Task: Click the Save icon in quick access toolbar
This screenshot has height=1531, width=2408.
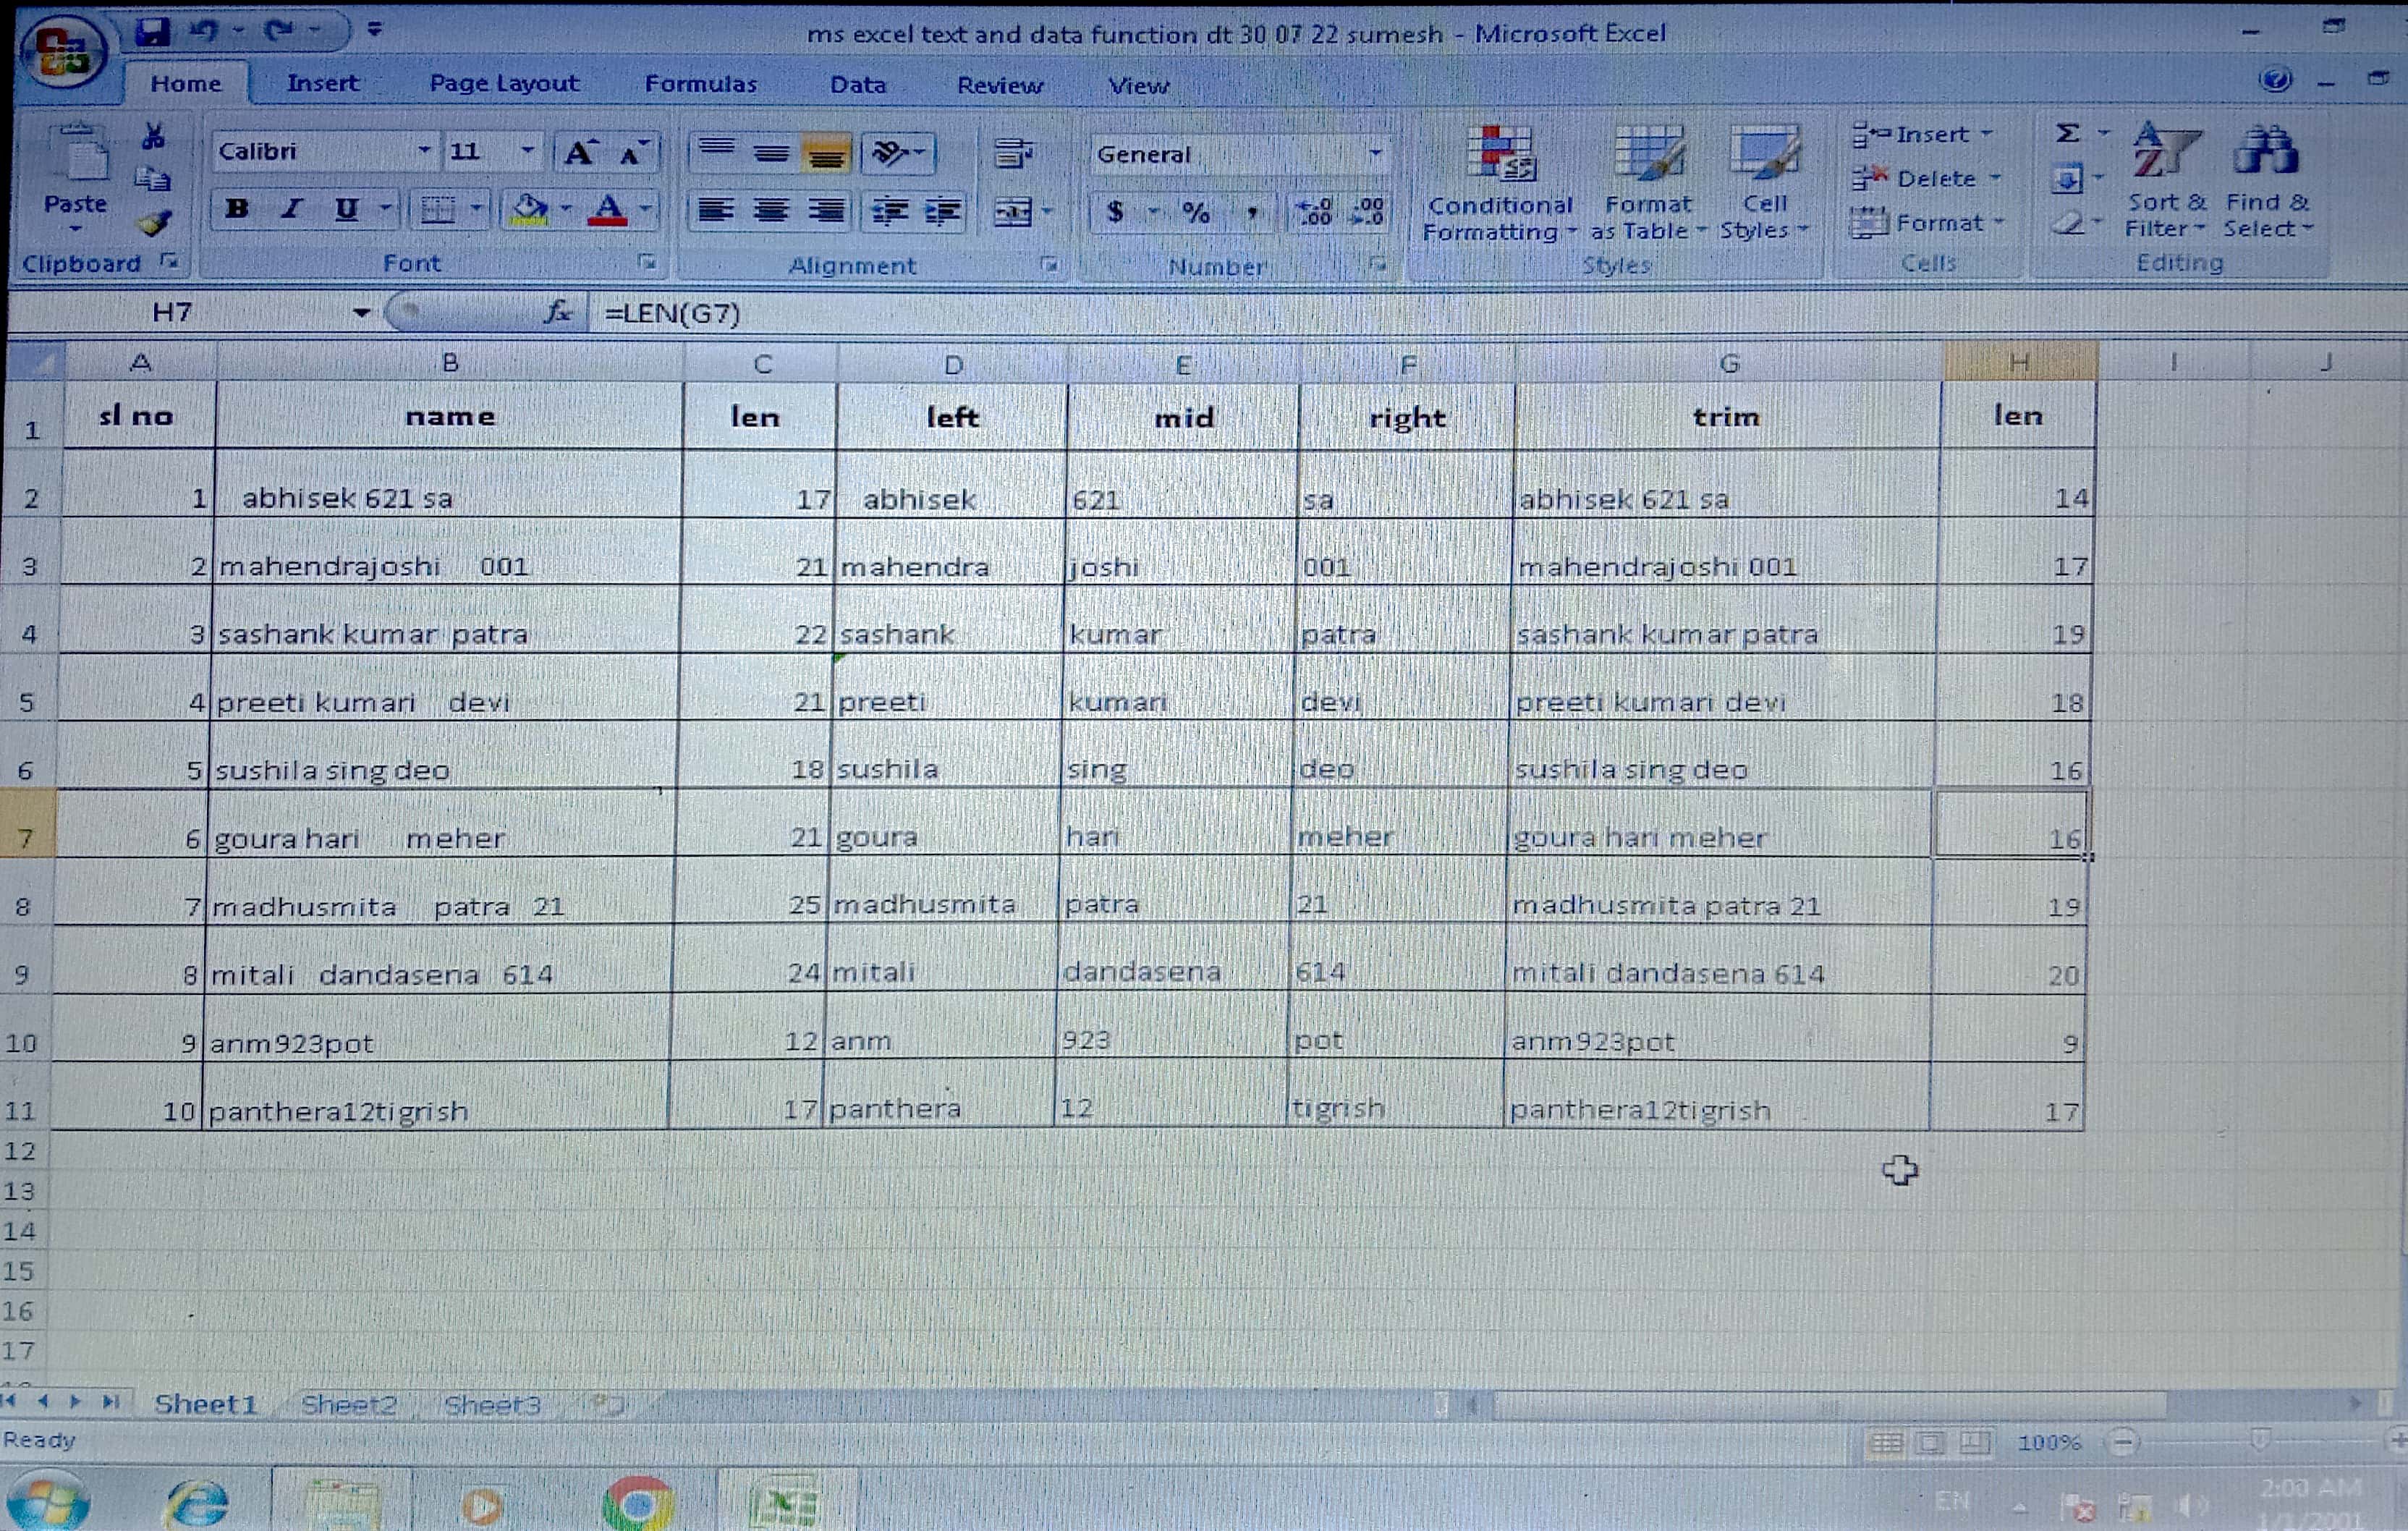Action: pyautogui.click(x=152, y=31)
